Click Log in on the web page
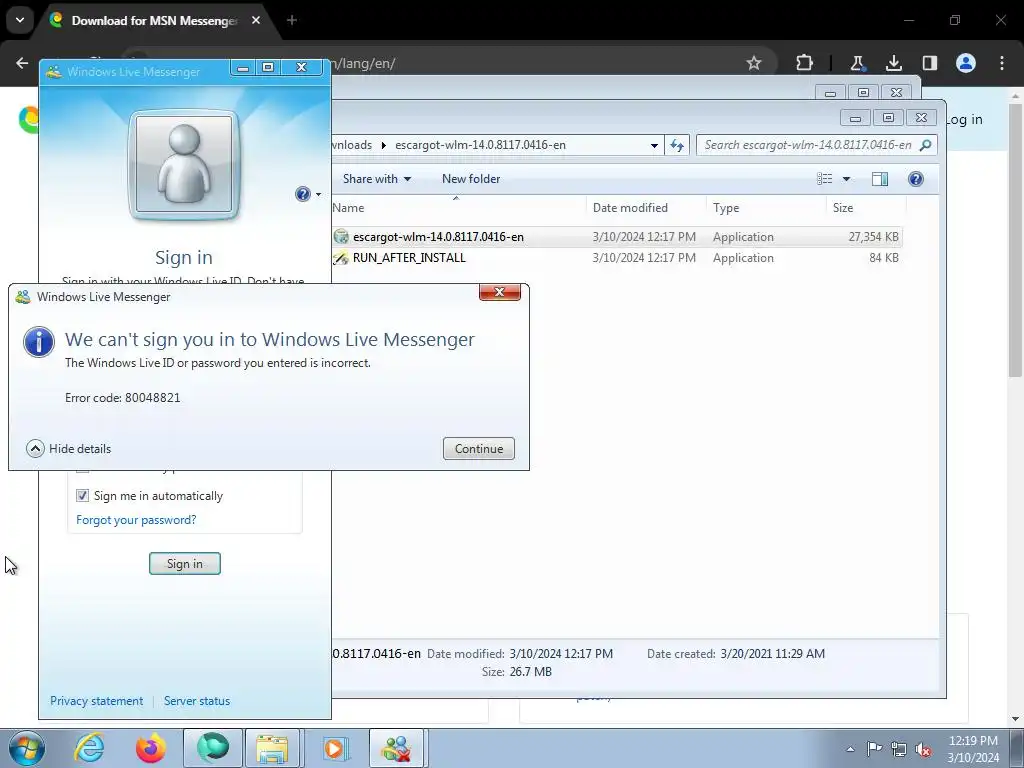 (964, 120)
